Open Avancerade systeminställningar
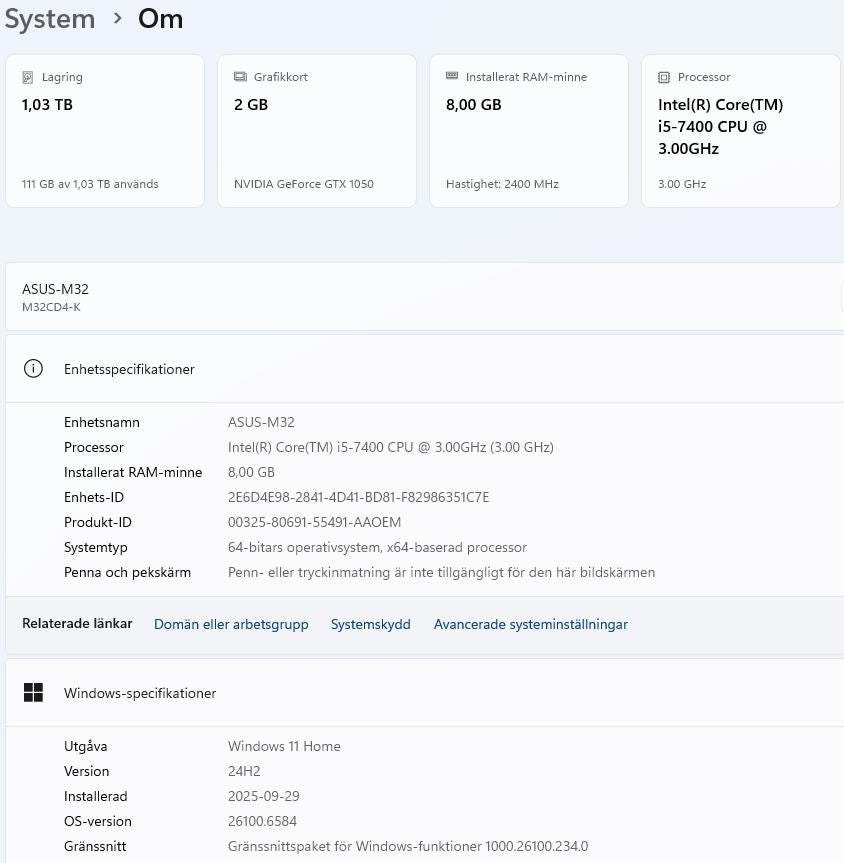The width and height of the screenshot is (844, 863). [530, 624]
